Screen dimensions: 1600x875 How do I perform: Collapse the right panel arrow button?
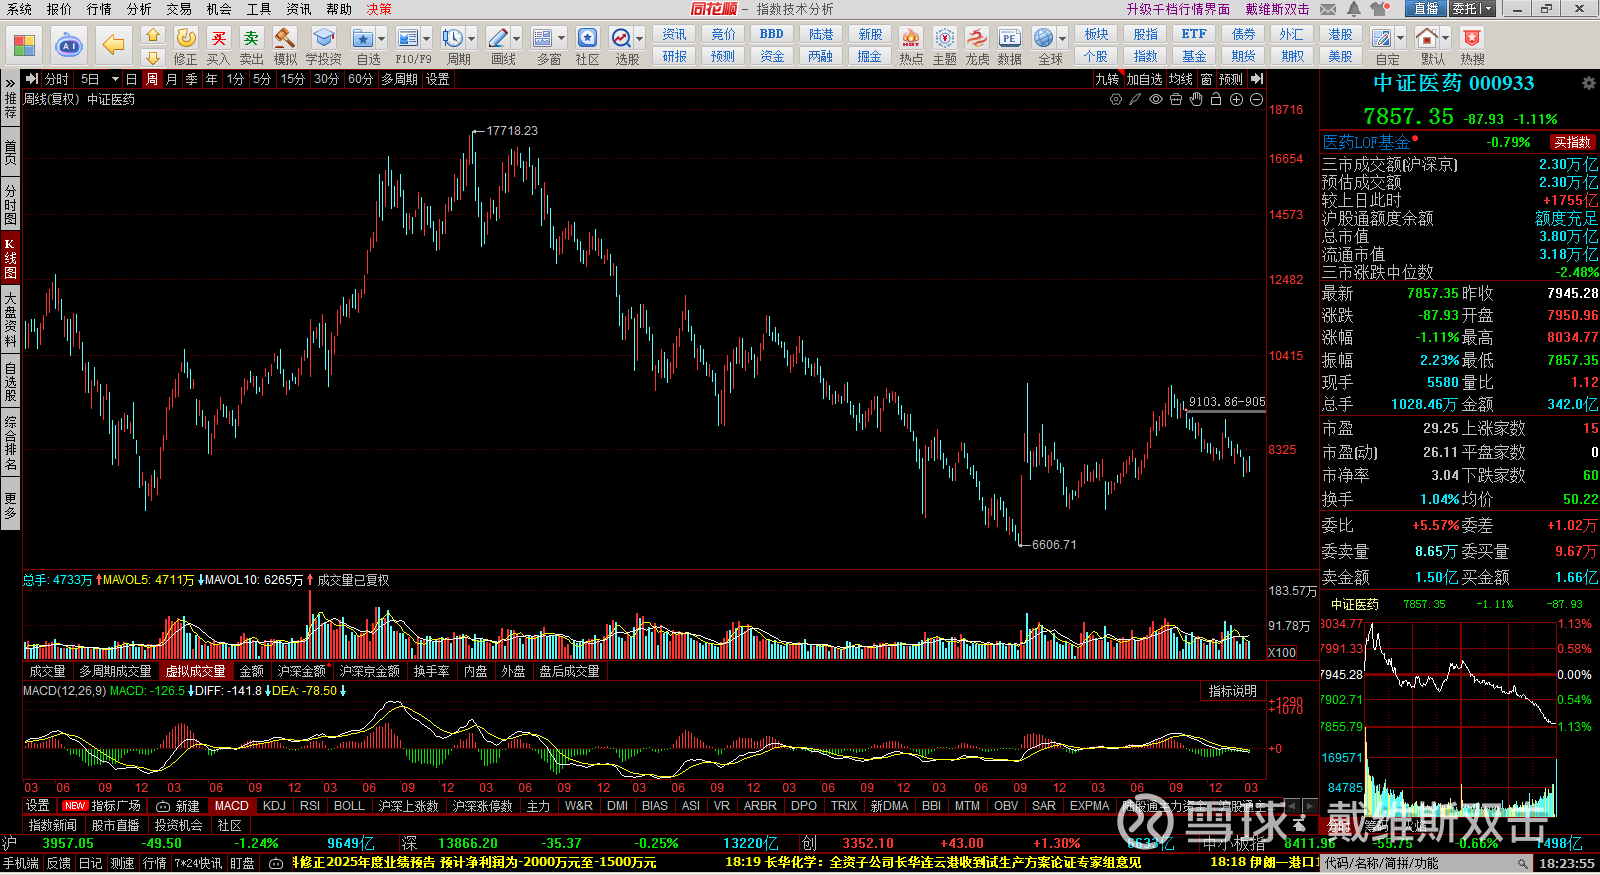click(1257, 79)
